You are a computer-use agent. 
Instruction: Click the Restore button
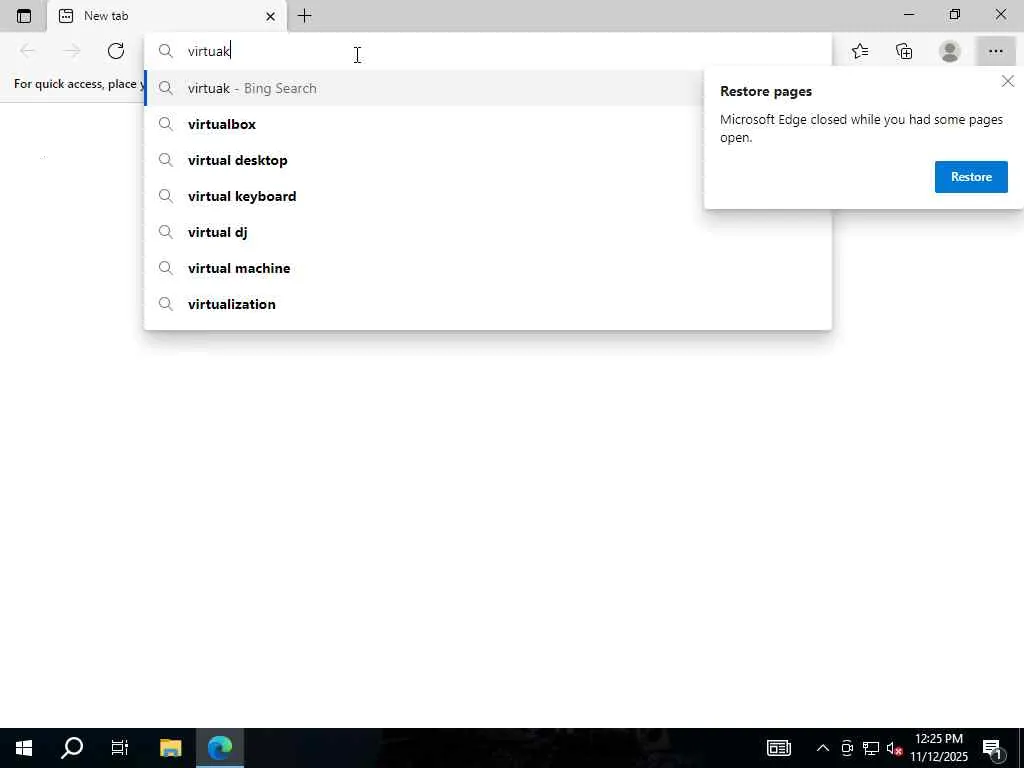click(x=971, y=177)
